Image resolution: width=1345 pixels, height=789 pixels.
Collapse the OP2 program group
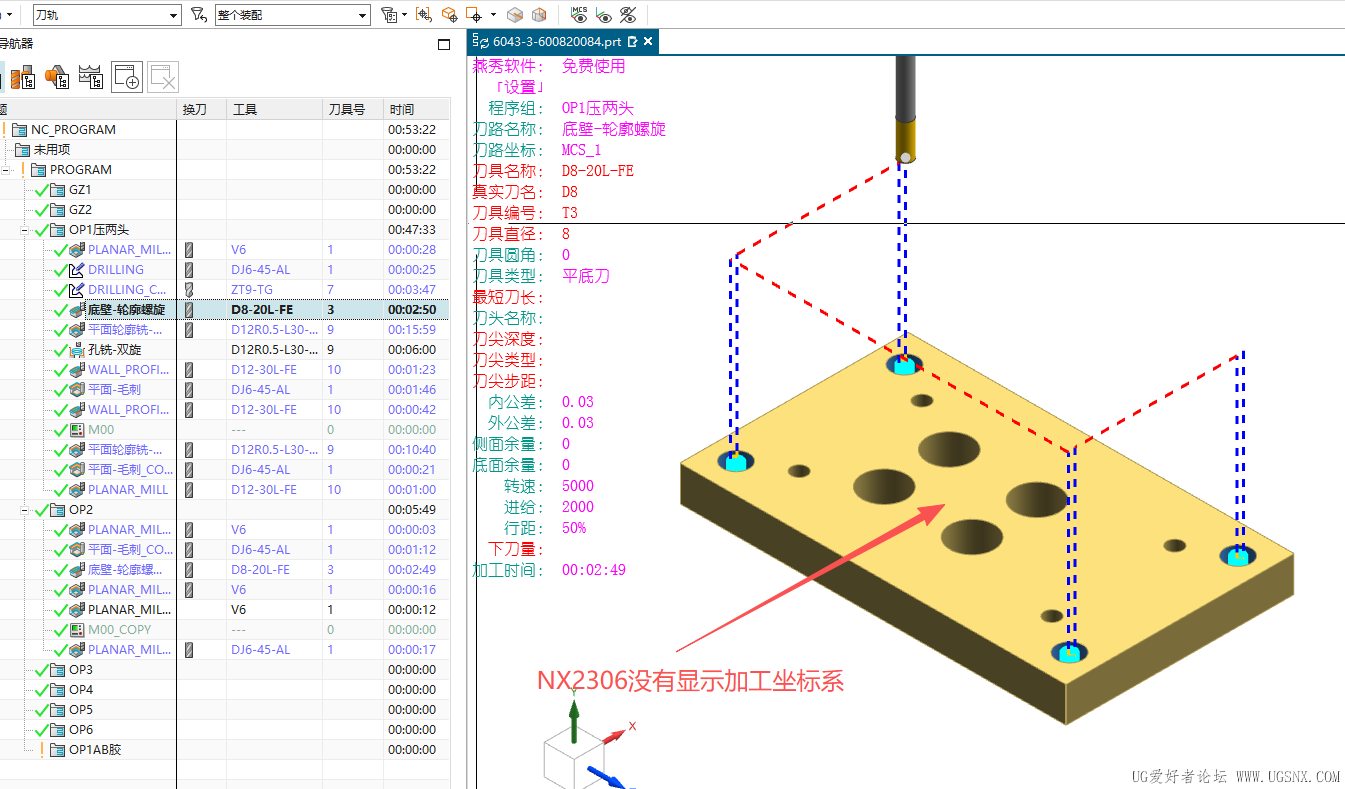(24, 510)
